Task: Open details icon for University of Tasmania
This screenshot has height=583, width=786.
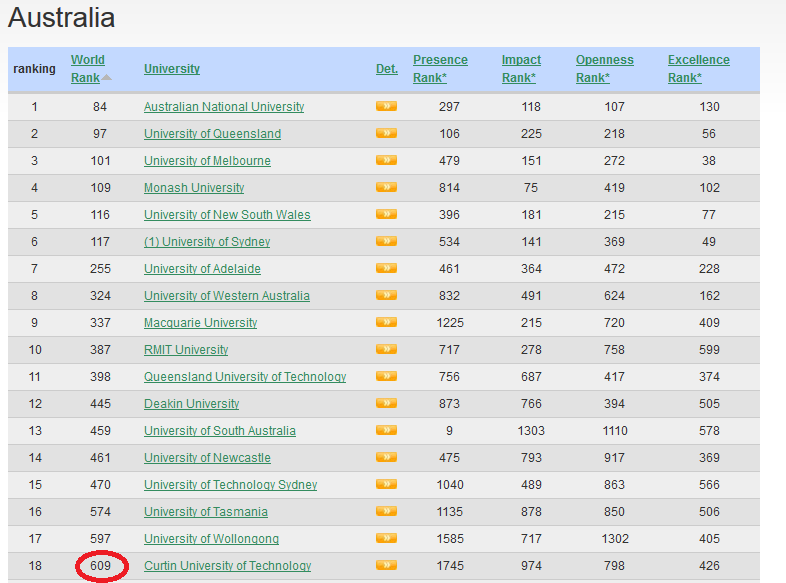Action: point(386,512)
